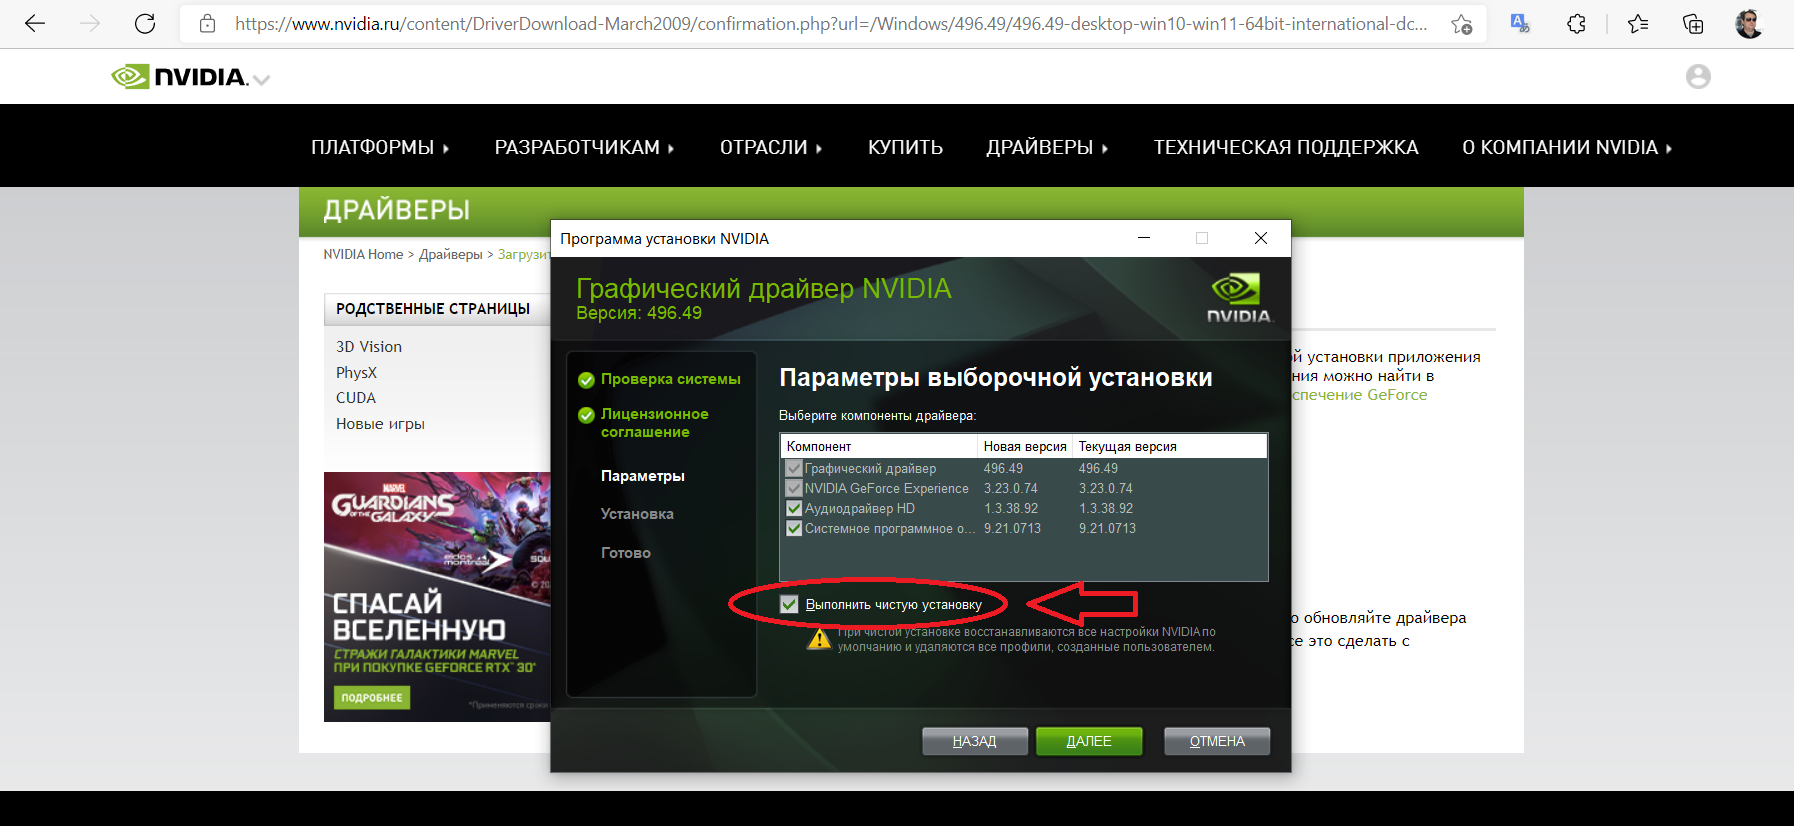Open the NVIDIA site account user icon
The height and width of the screenshot is (826, 1794).
pyautogui.click(x=1698, y=76)
